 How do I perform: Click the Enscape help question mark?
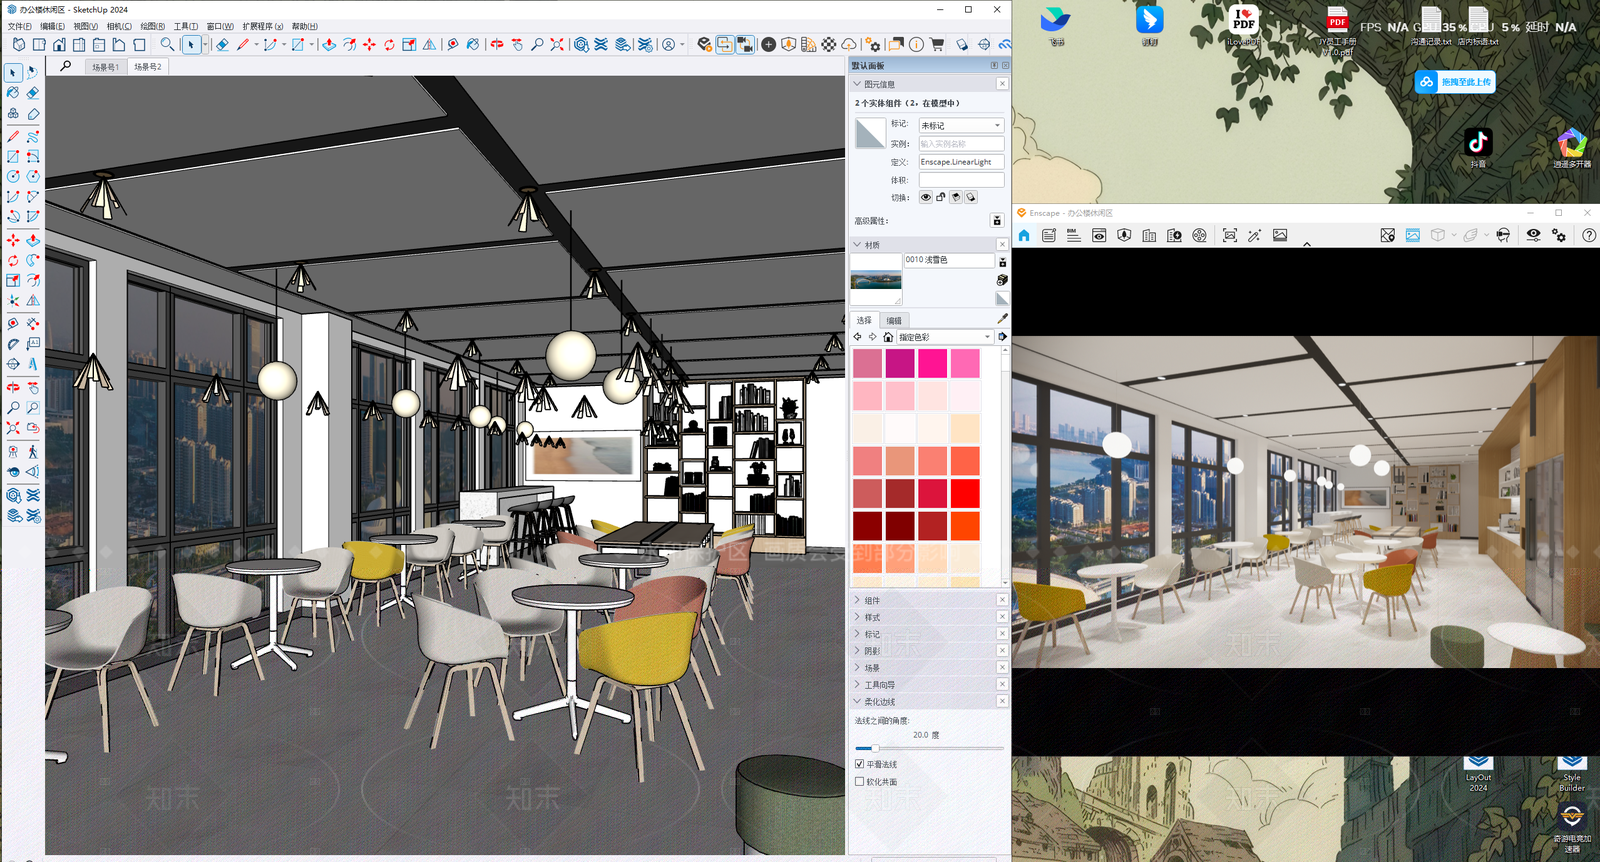tap(1589, 235)
